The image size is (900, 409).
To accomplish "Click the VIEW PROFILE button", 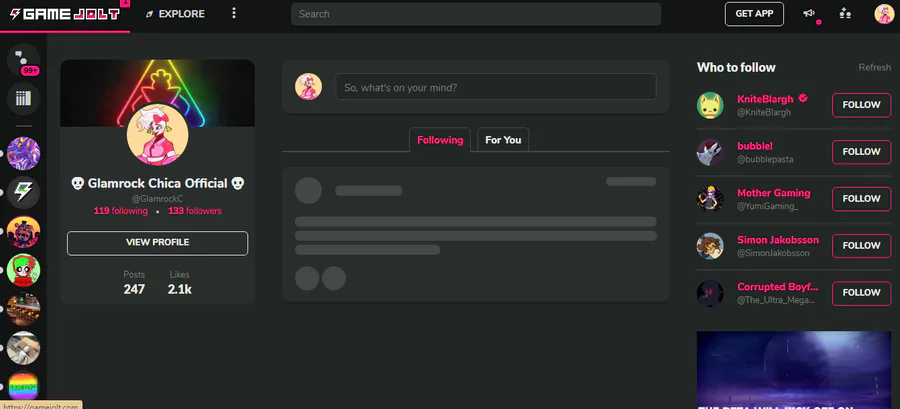I will [157, 243].
